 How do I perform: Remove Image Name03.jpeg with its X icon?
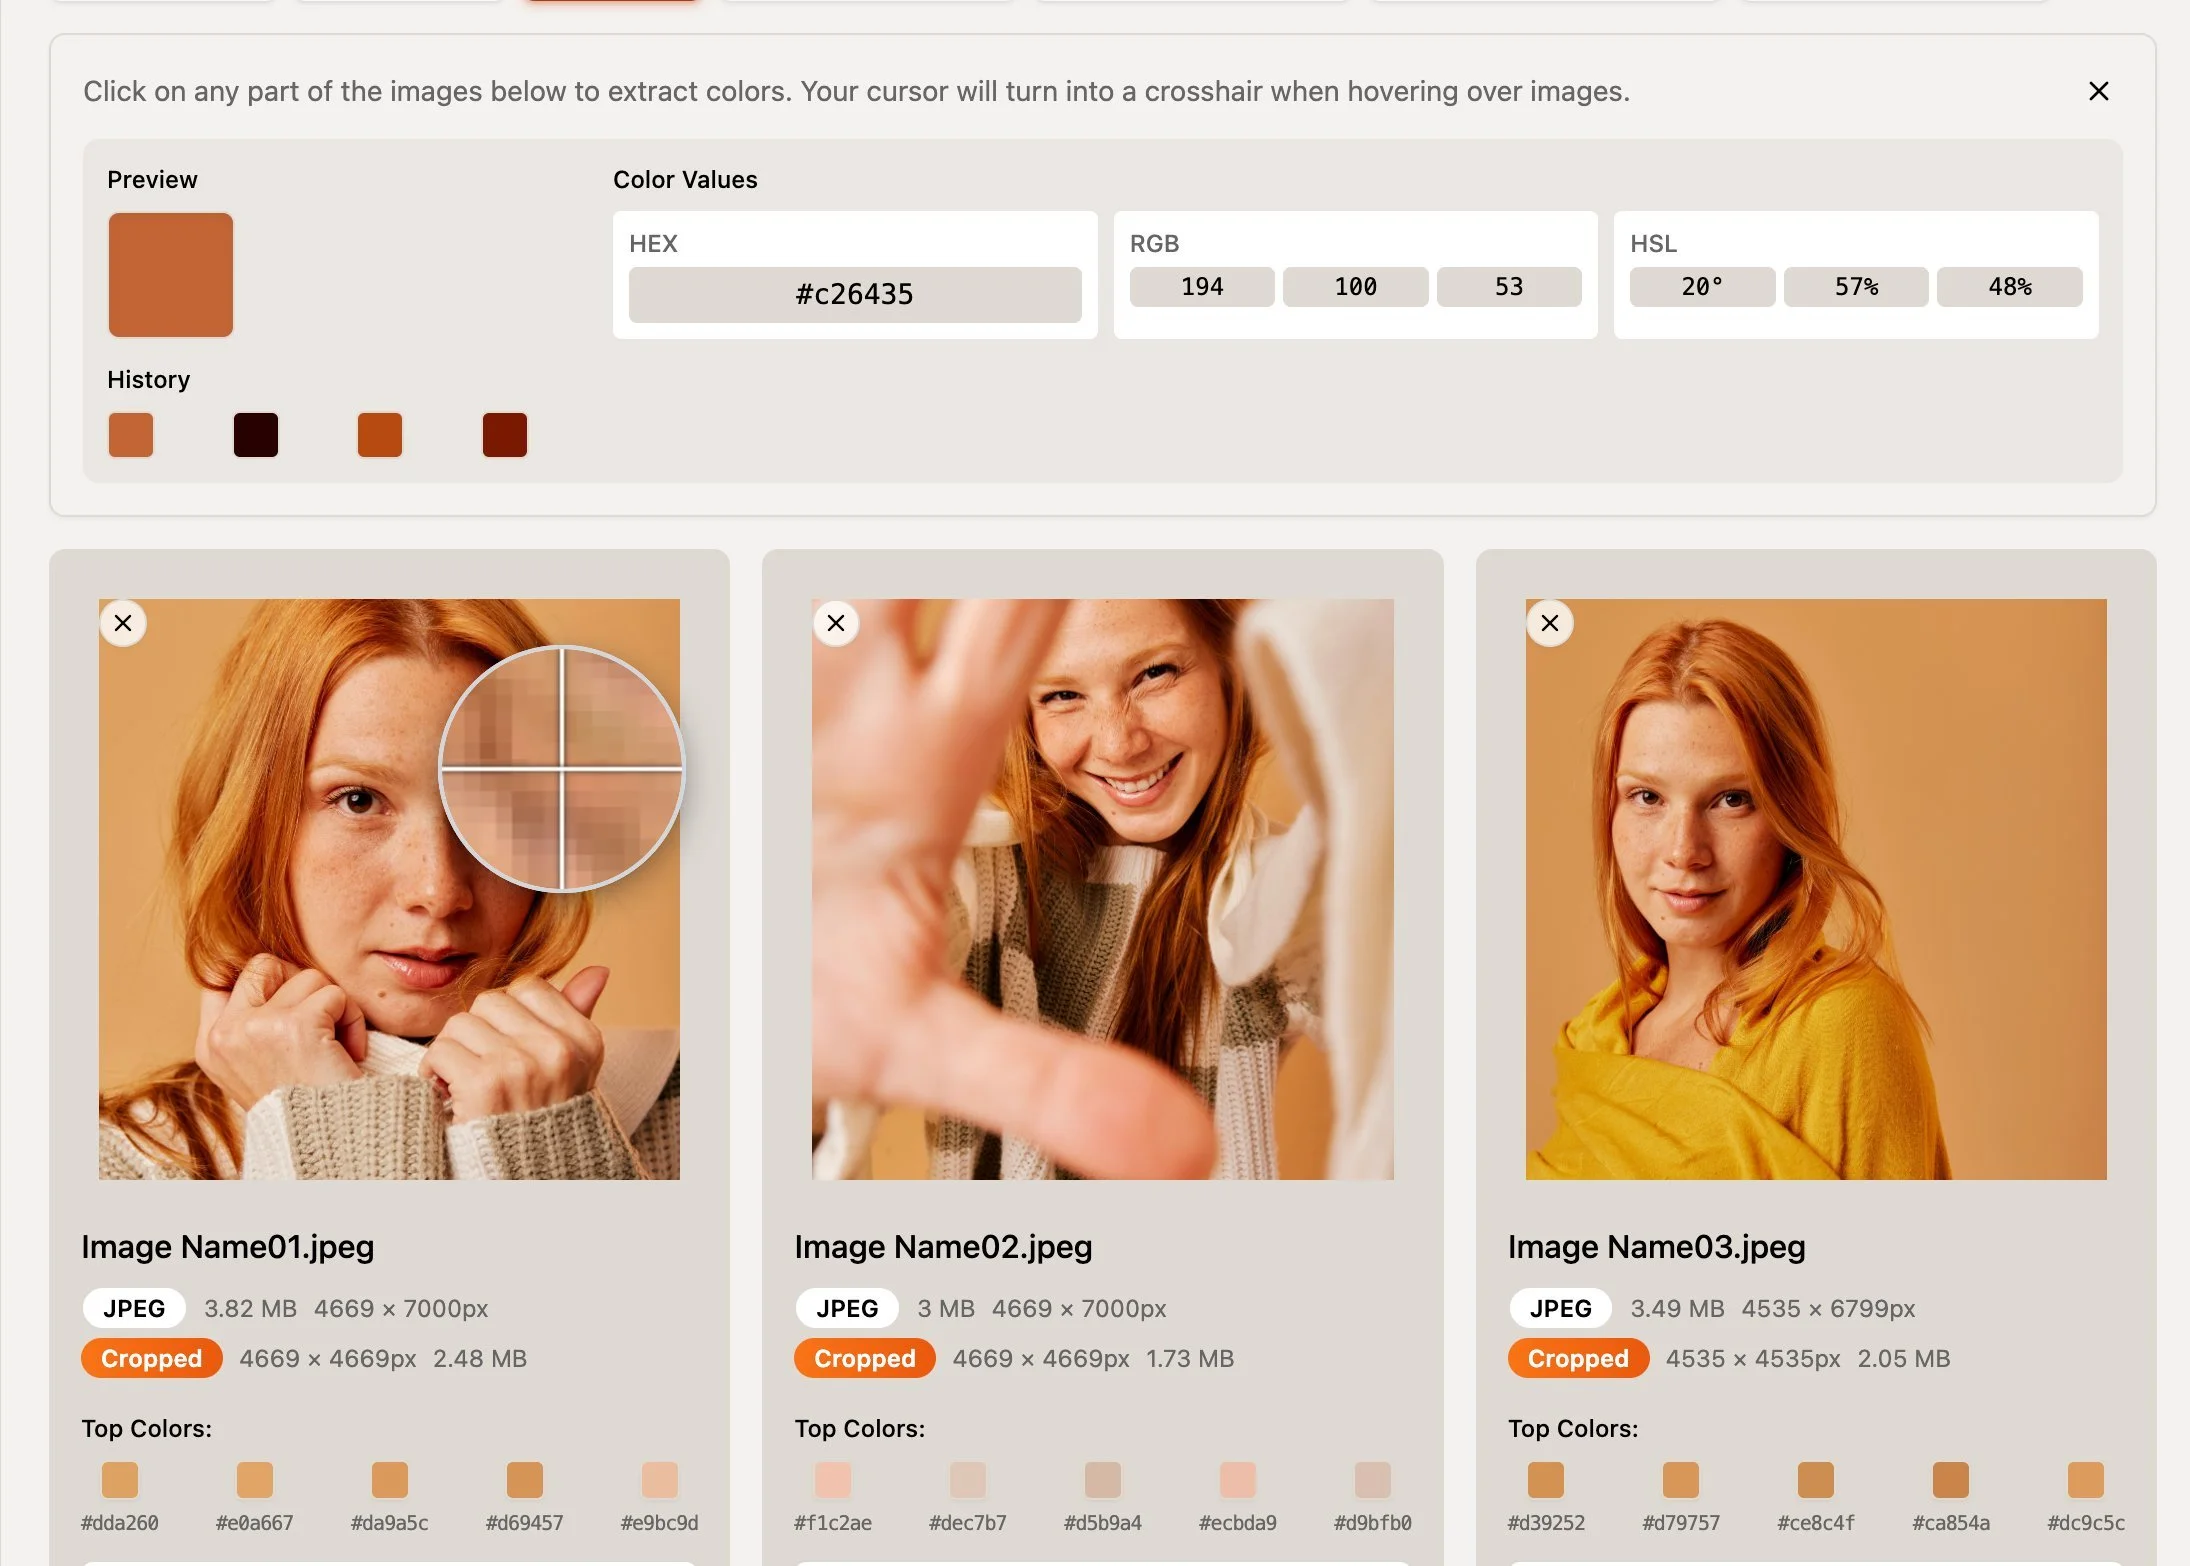[x=1549, y=623]
